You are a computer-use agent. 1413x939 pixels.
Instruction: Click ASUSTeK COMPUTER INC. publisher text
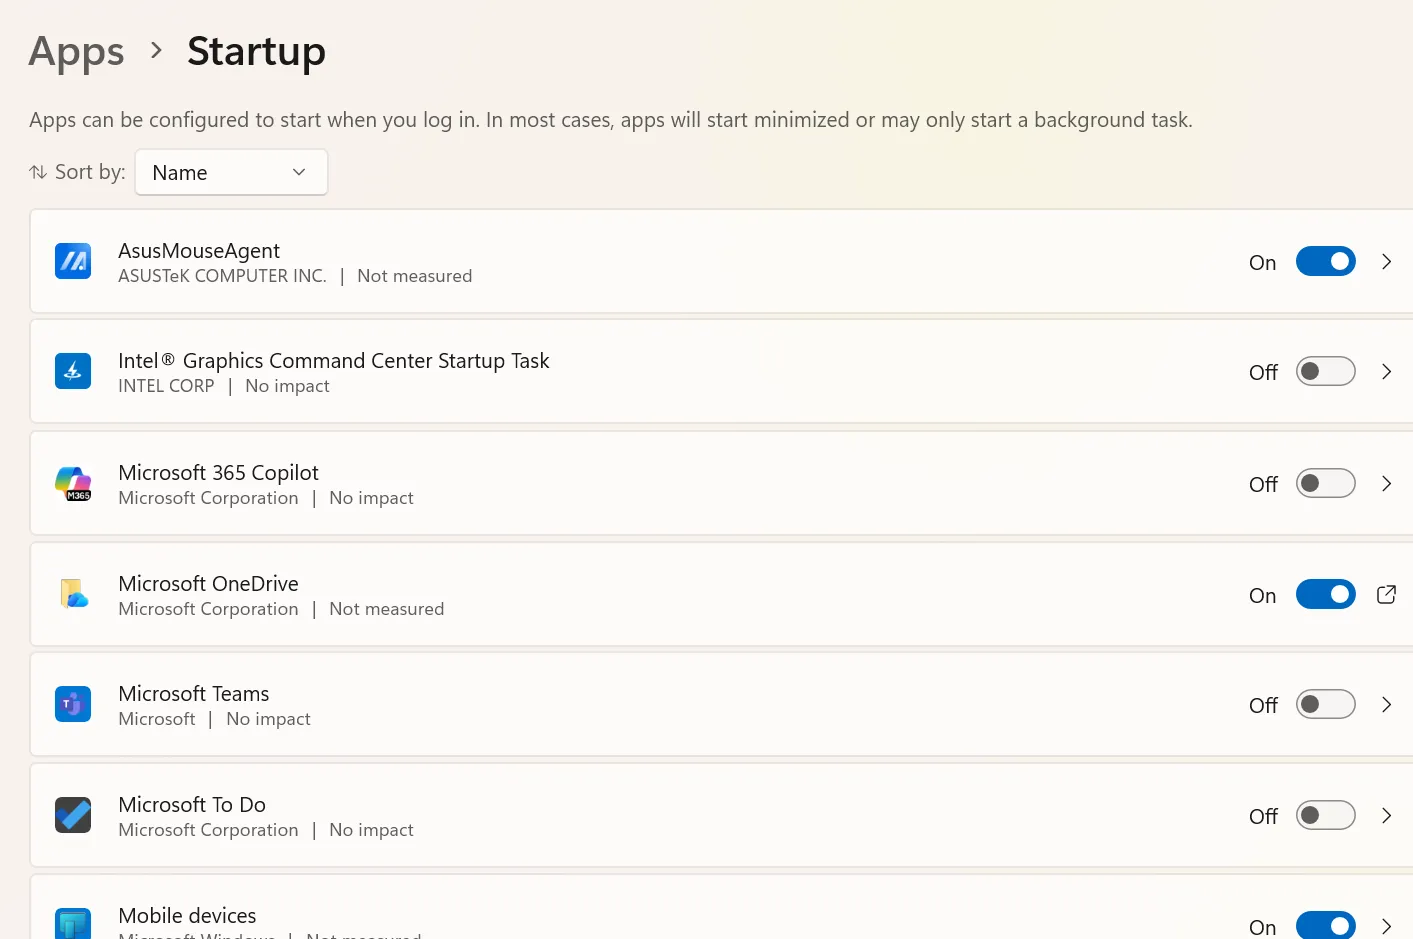pyautogui.click(x=222, y=276)
